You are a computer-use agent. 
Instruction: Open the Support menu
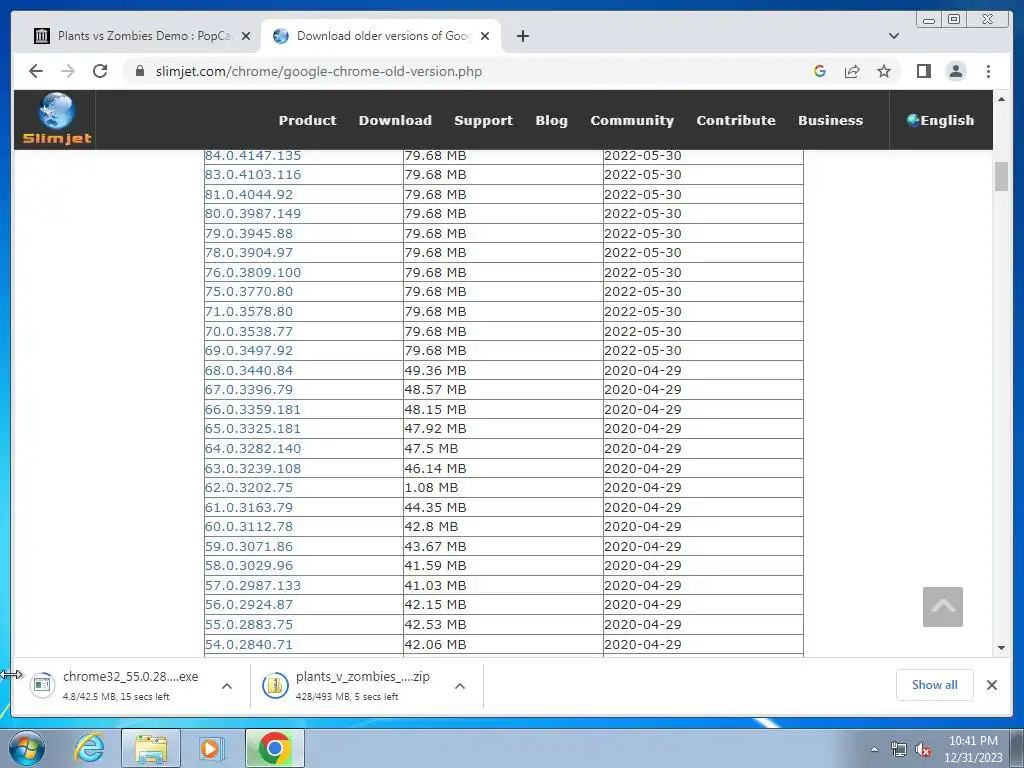click(x=483, y=120)
